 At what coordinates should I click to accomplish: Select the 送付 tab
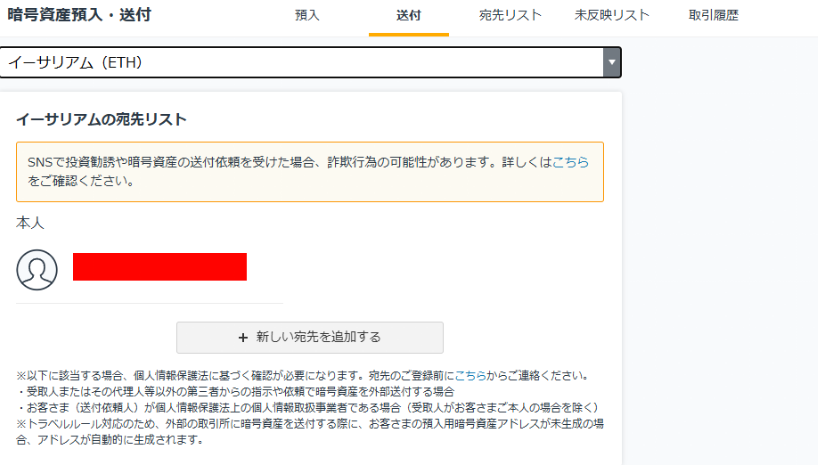tap(408, 16)
